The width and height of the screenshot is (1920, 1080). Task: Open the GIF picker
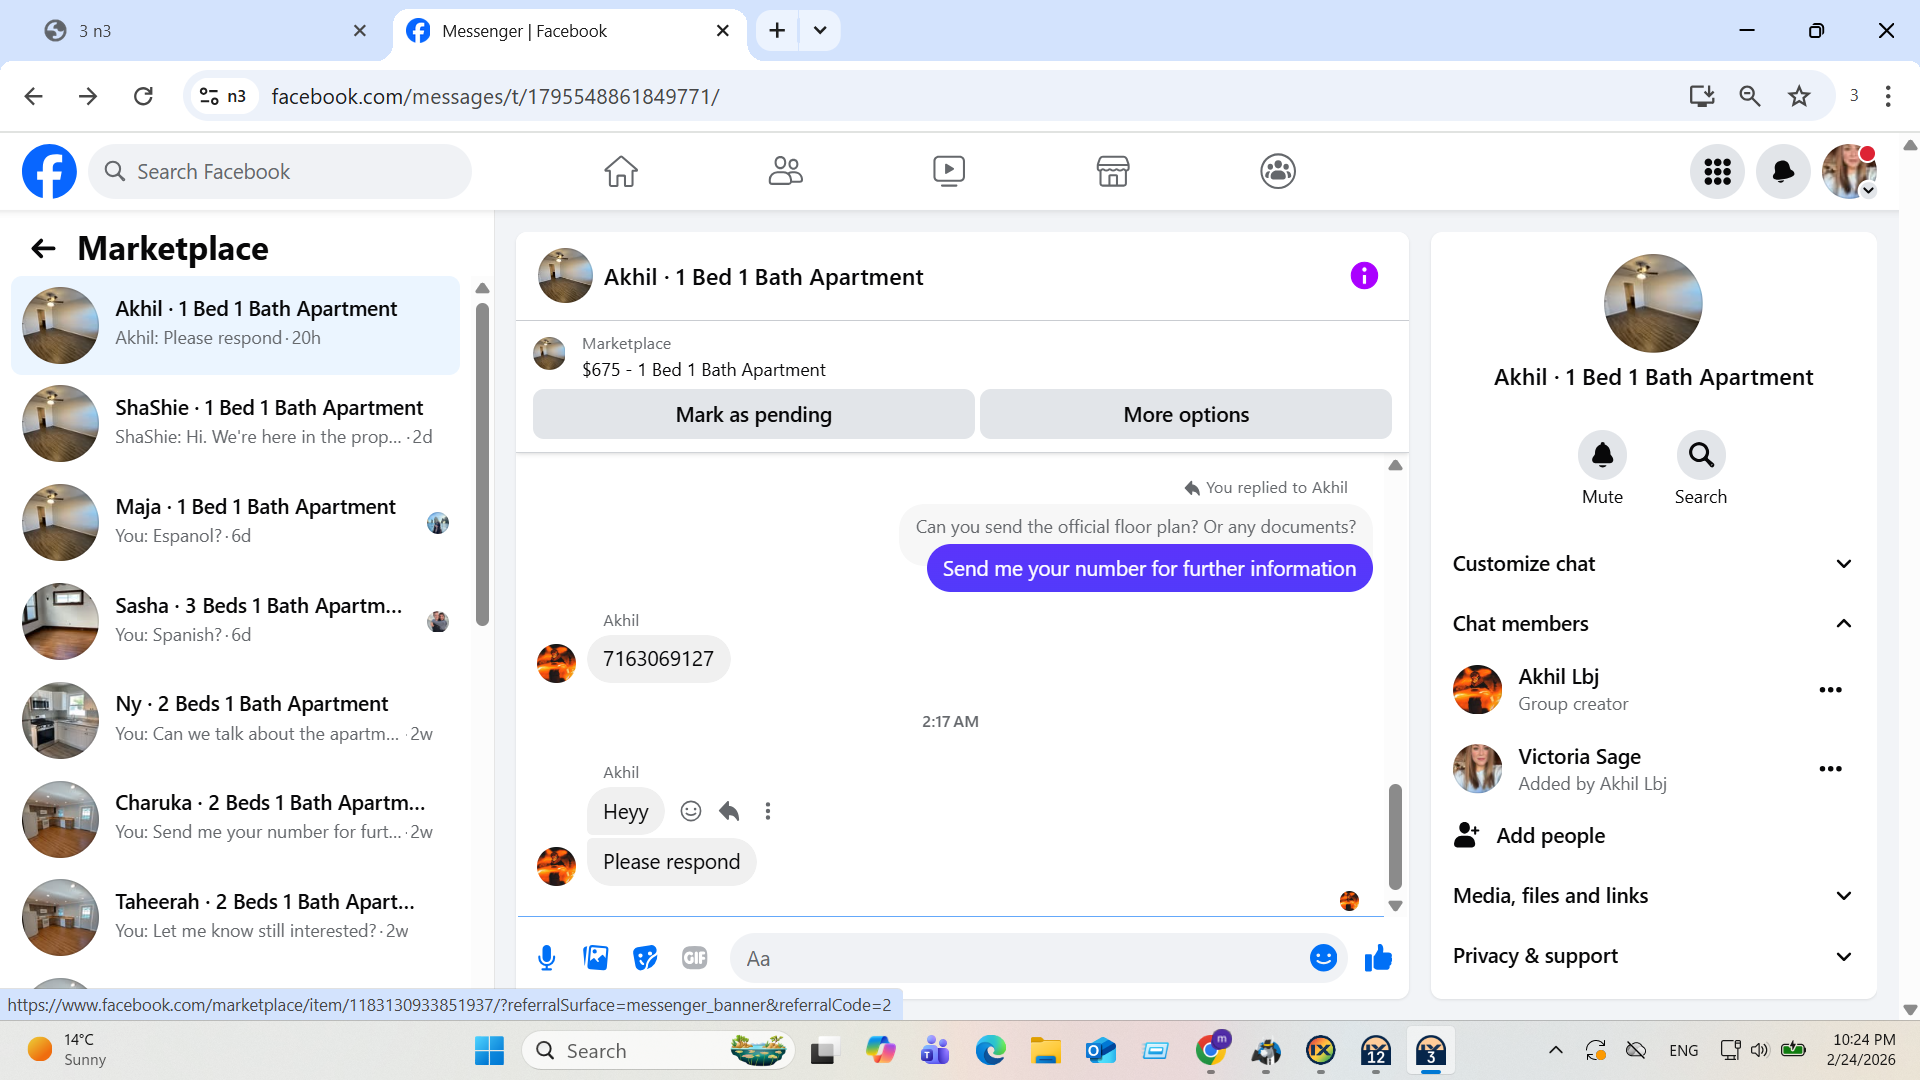tap(694, 958)
